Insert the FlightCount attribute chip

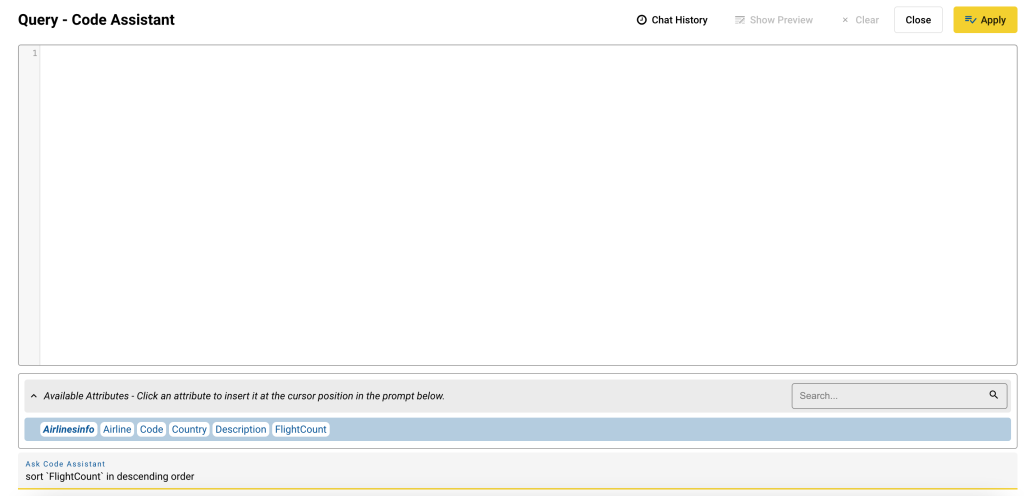click(301, 429)
